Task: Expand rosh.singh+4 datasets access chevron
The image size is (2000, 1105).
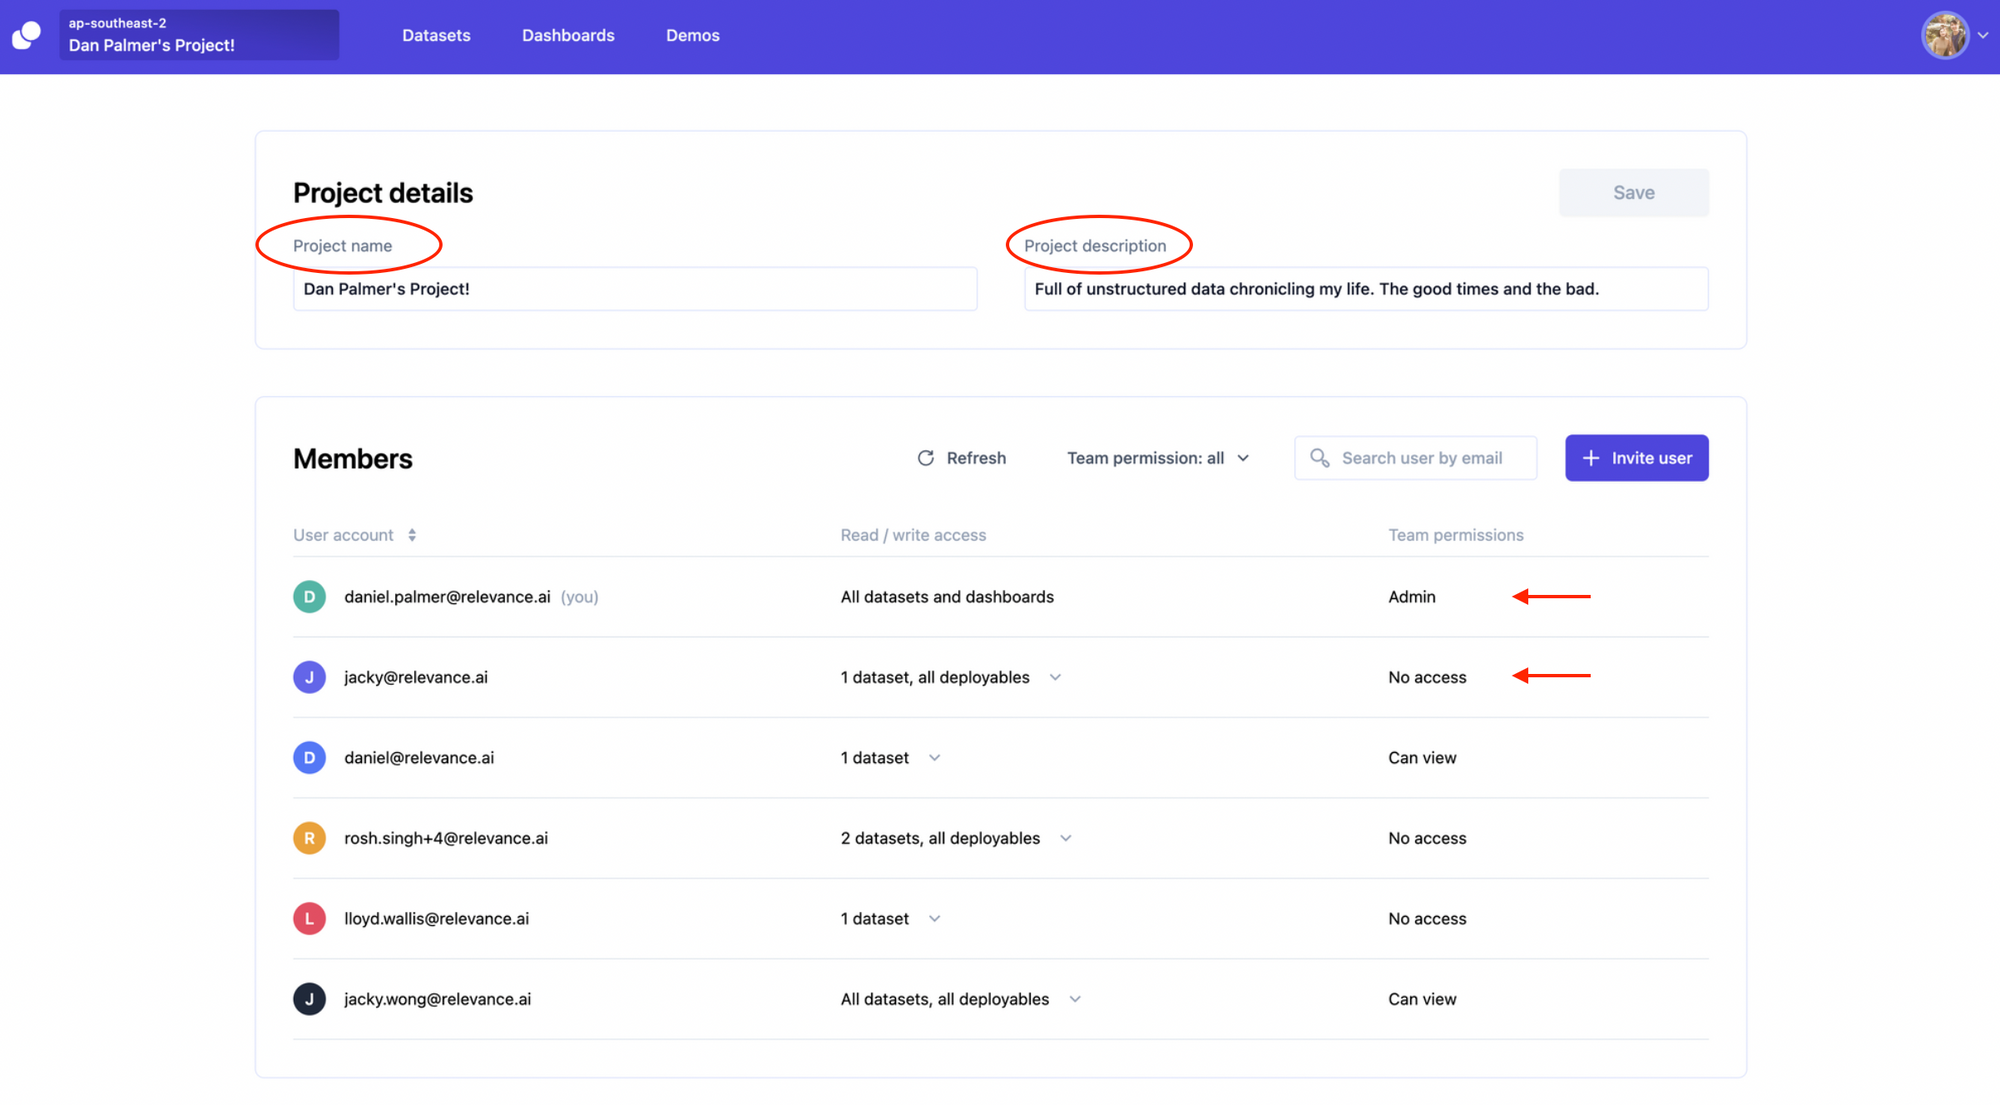Action: [1066, 838]
